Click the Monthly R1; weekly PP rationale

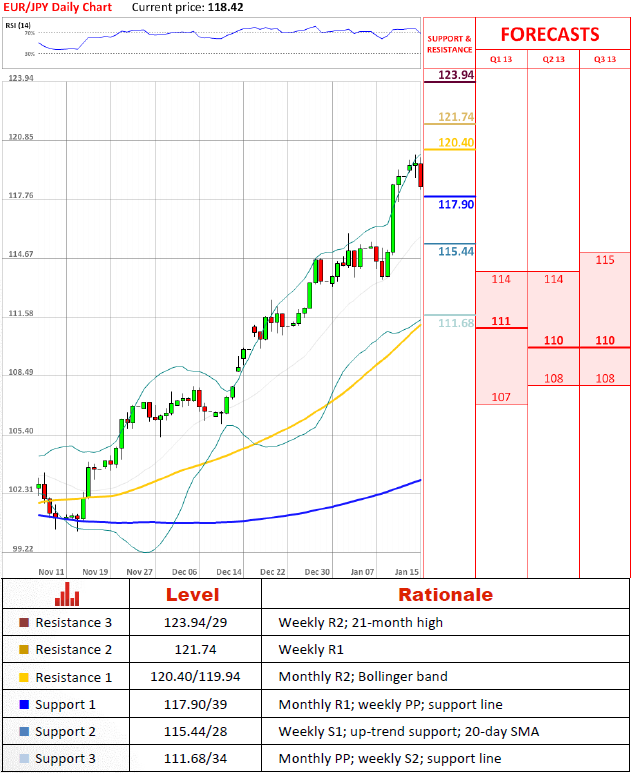click(390, 704)
